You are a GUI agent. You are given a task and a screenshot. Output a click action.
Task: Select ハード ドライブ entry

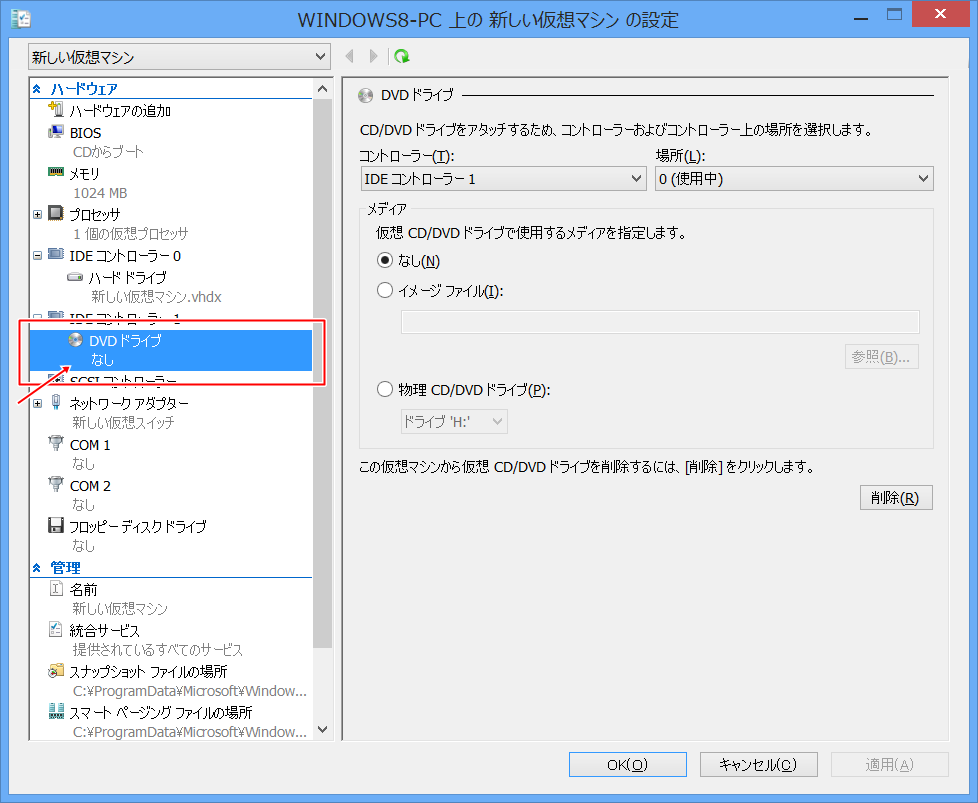click(x=128, y=277)
